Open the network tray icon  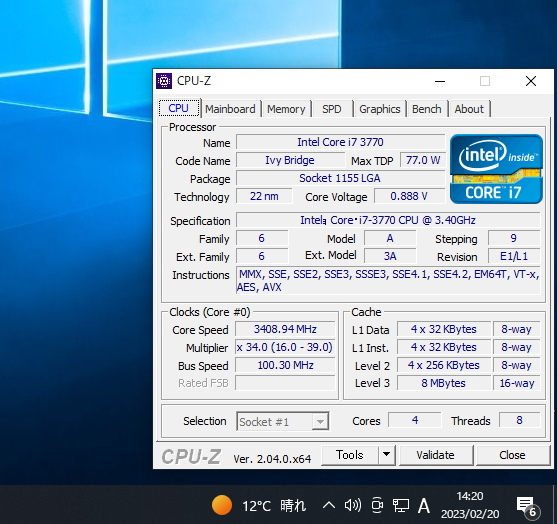tap(401, 505)
